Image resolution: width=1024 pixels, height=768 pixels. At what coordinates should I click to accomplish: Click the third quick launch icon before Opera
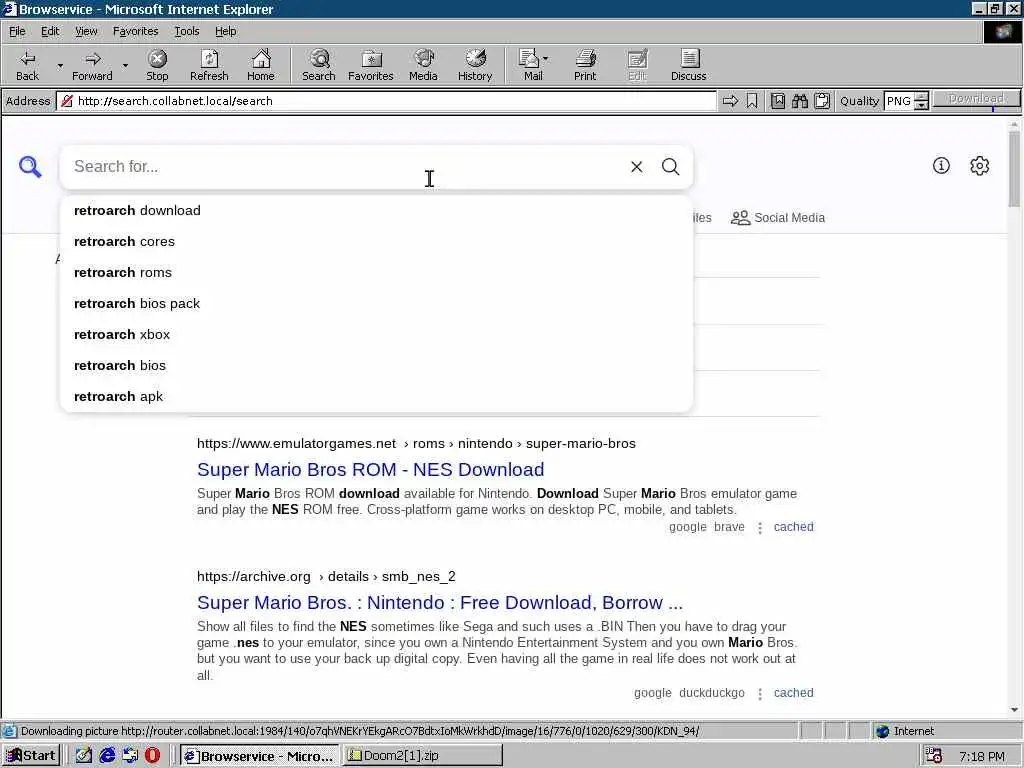[x=130, y=756]
